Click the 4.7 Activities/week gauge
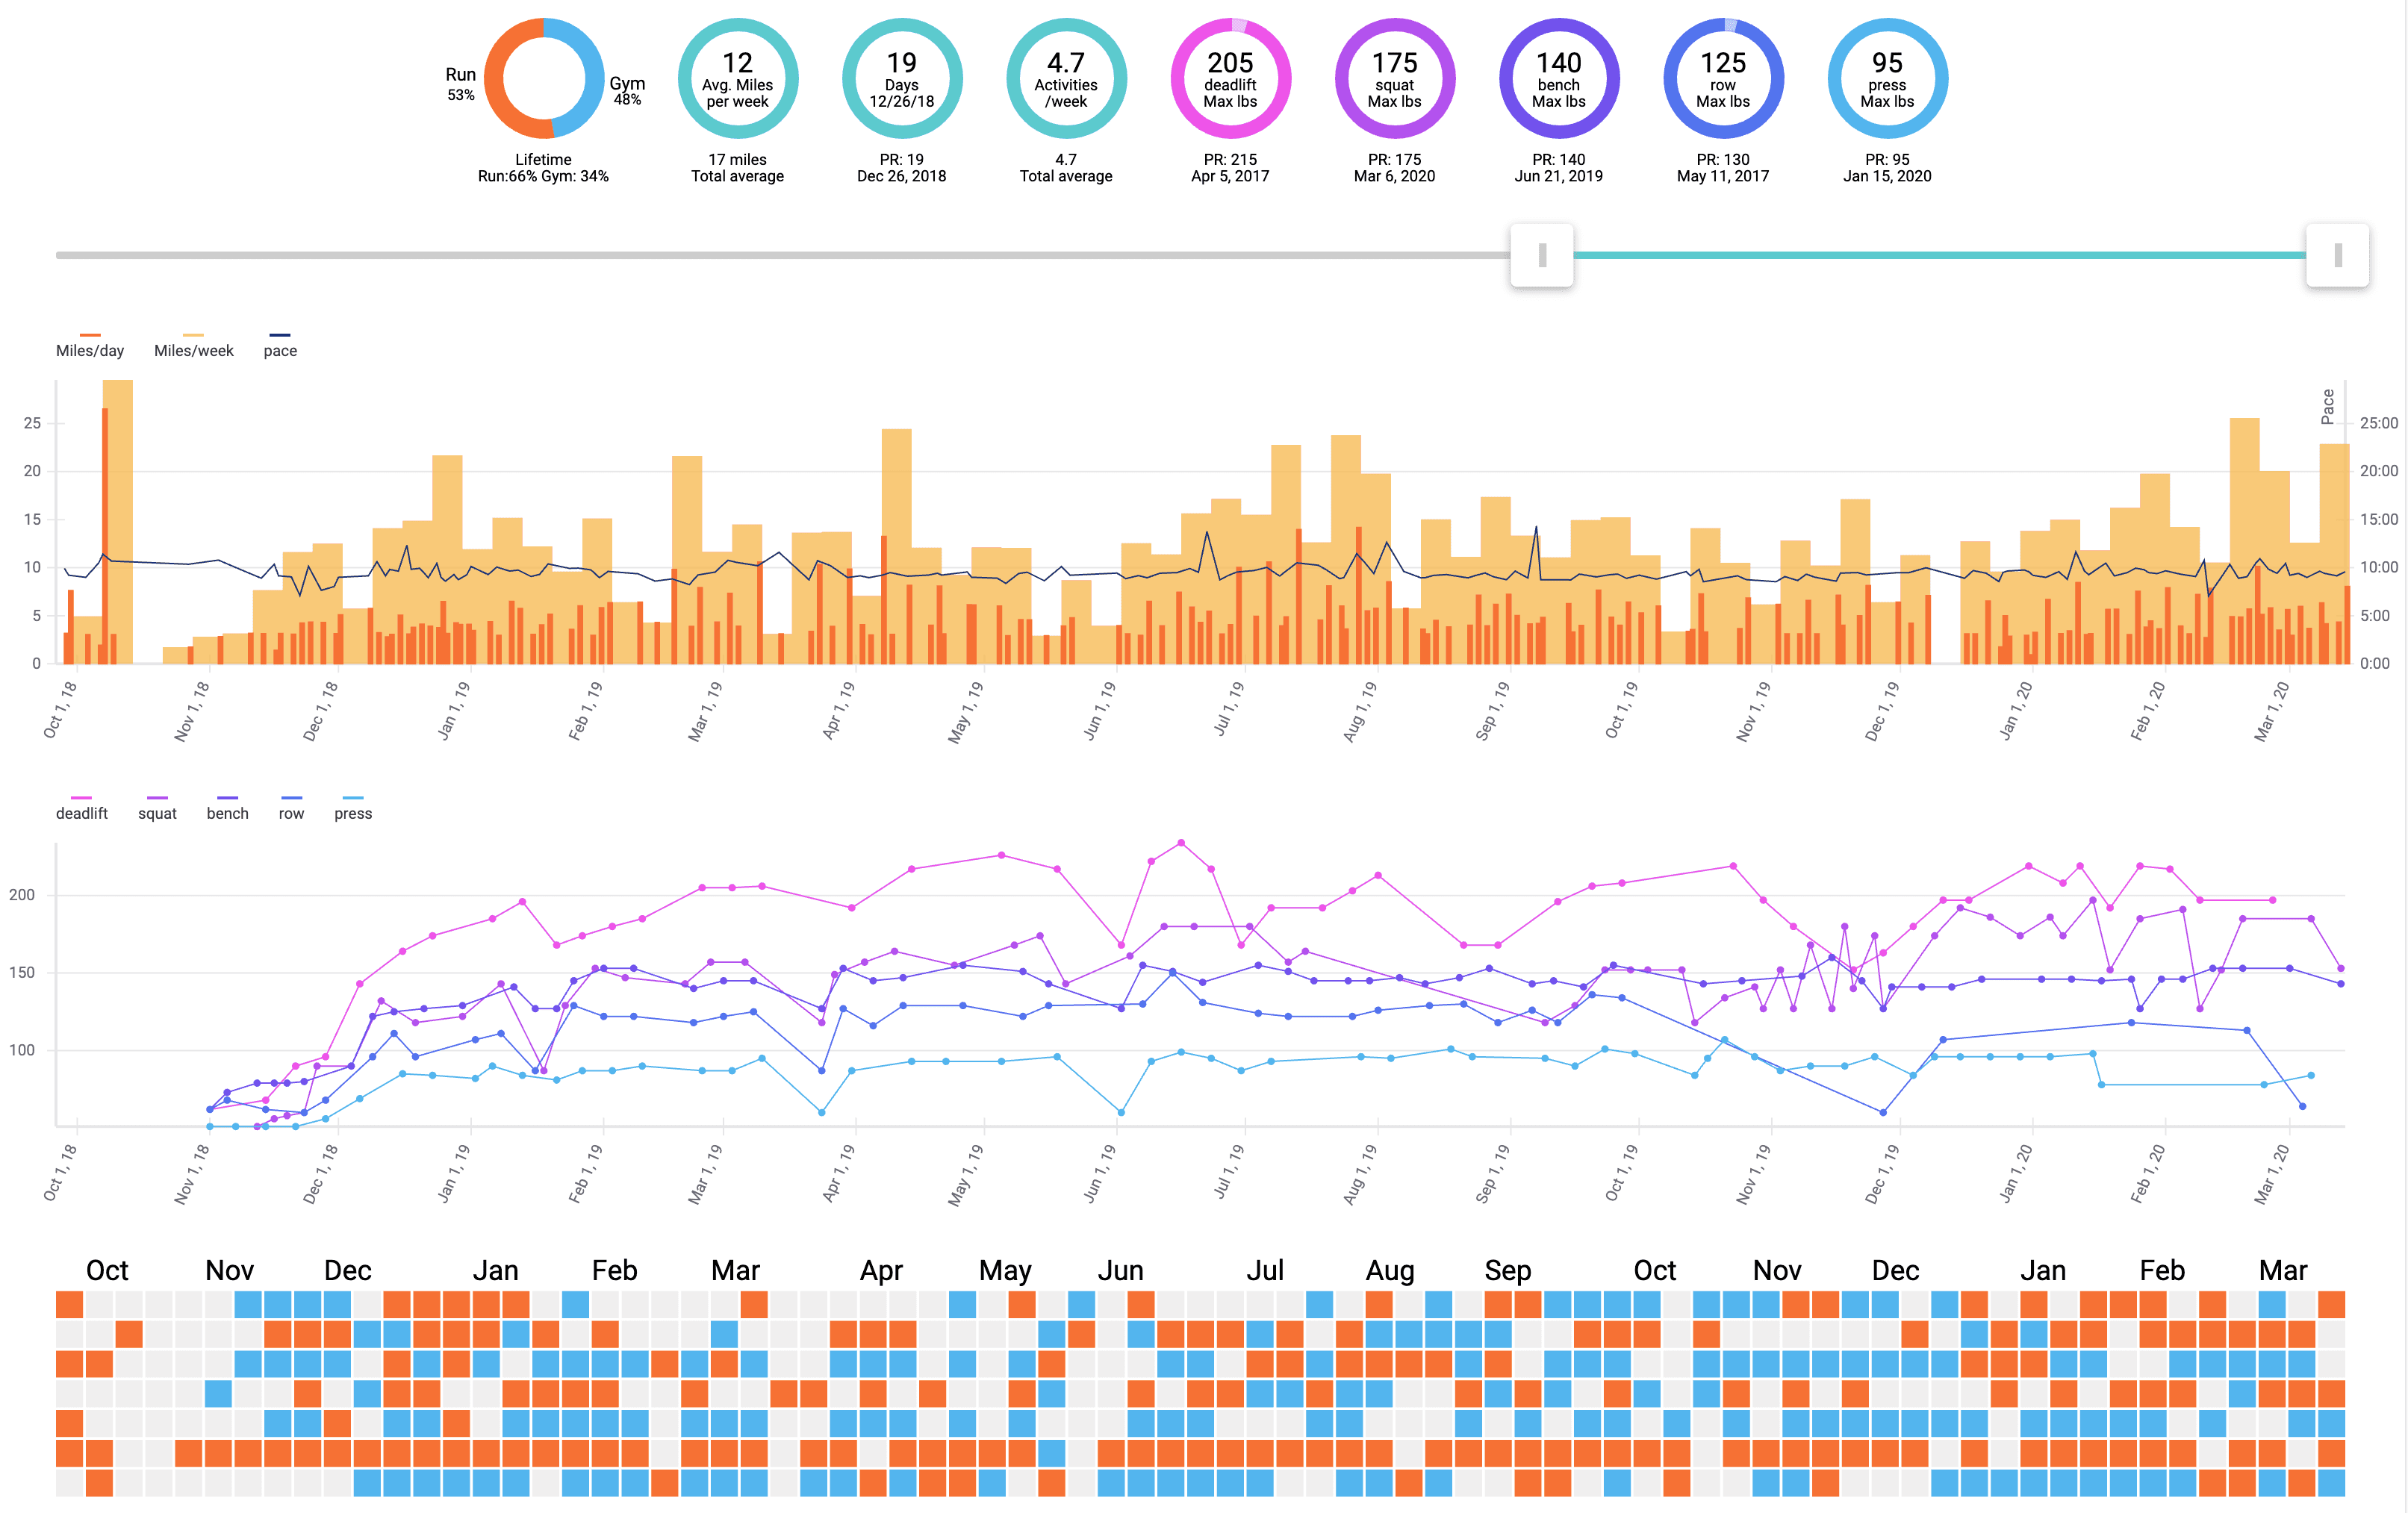Screen dimensions: 2408x1513 [1066, 78]
